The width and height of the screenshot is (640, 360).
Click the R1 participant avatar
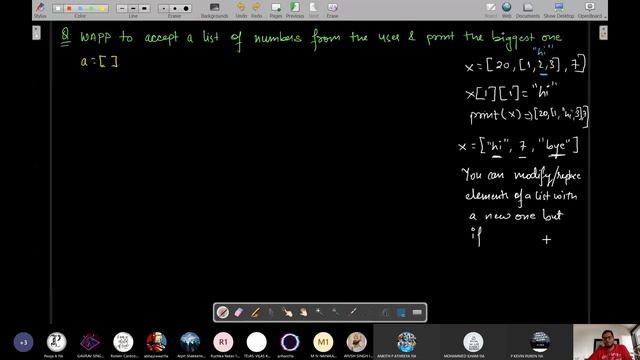[223, 342]
